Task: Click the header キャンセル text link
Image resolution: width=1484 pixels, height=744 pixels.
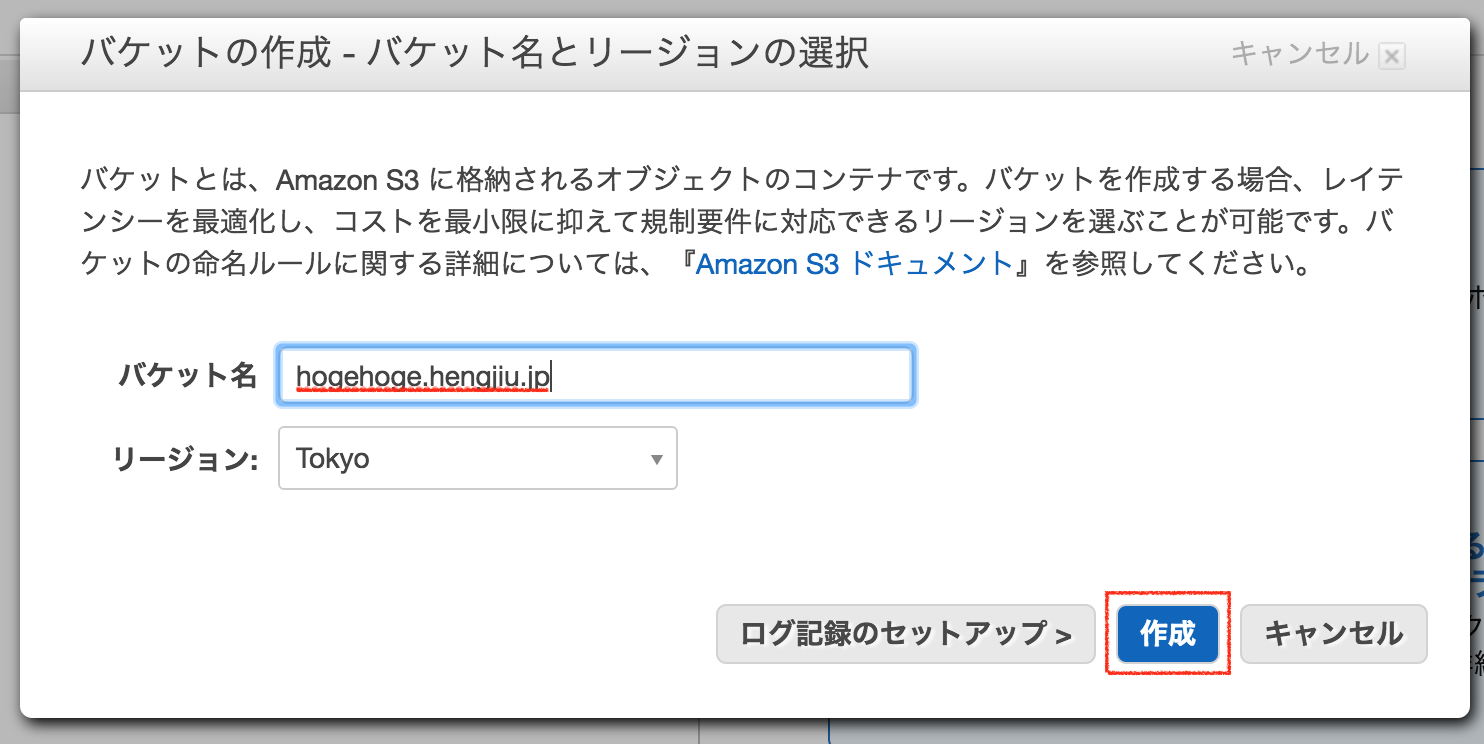Action: click(1298, 53)
